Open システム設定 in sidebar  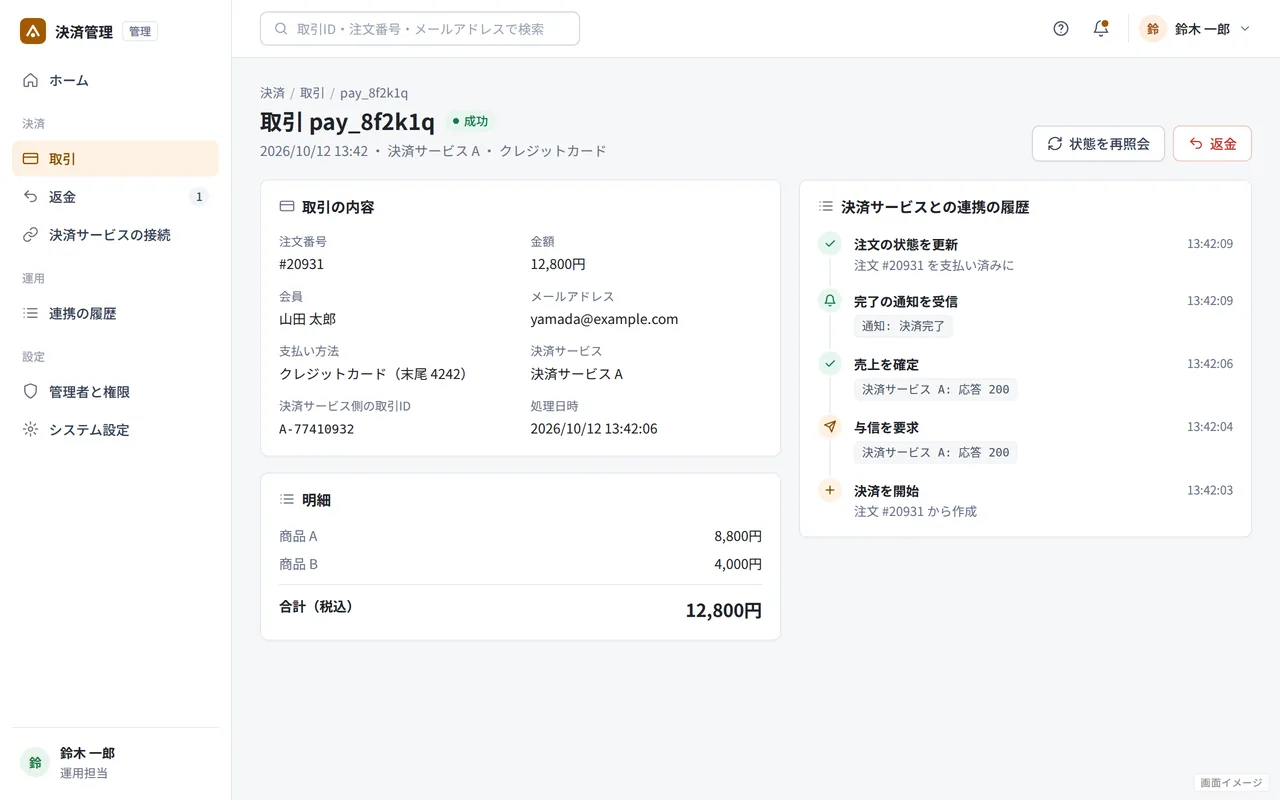[115, 430]
